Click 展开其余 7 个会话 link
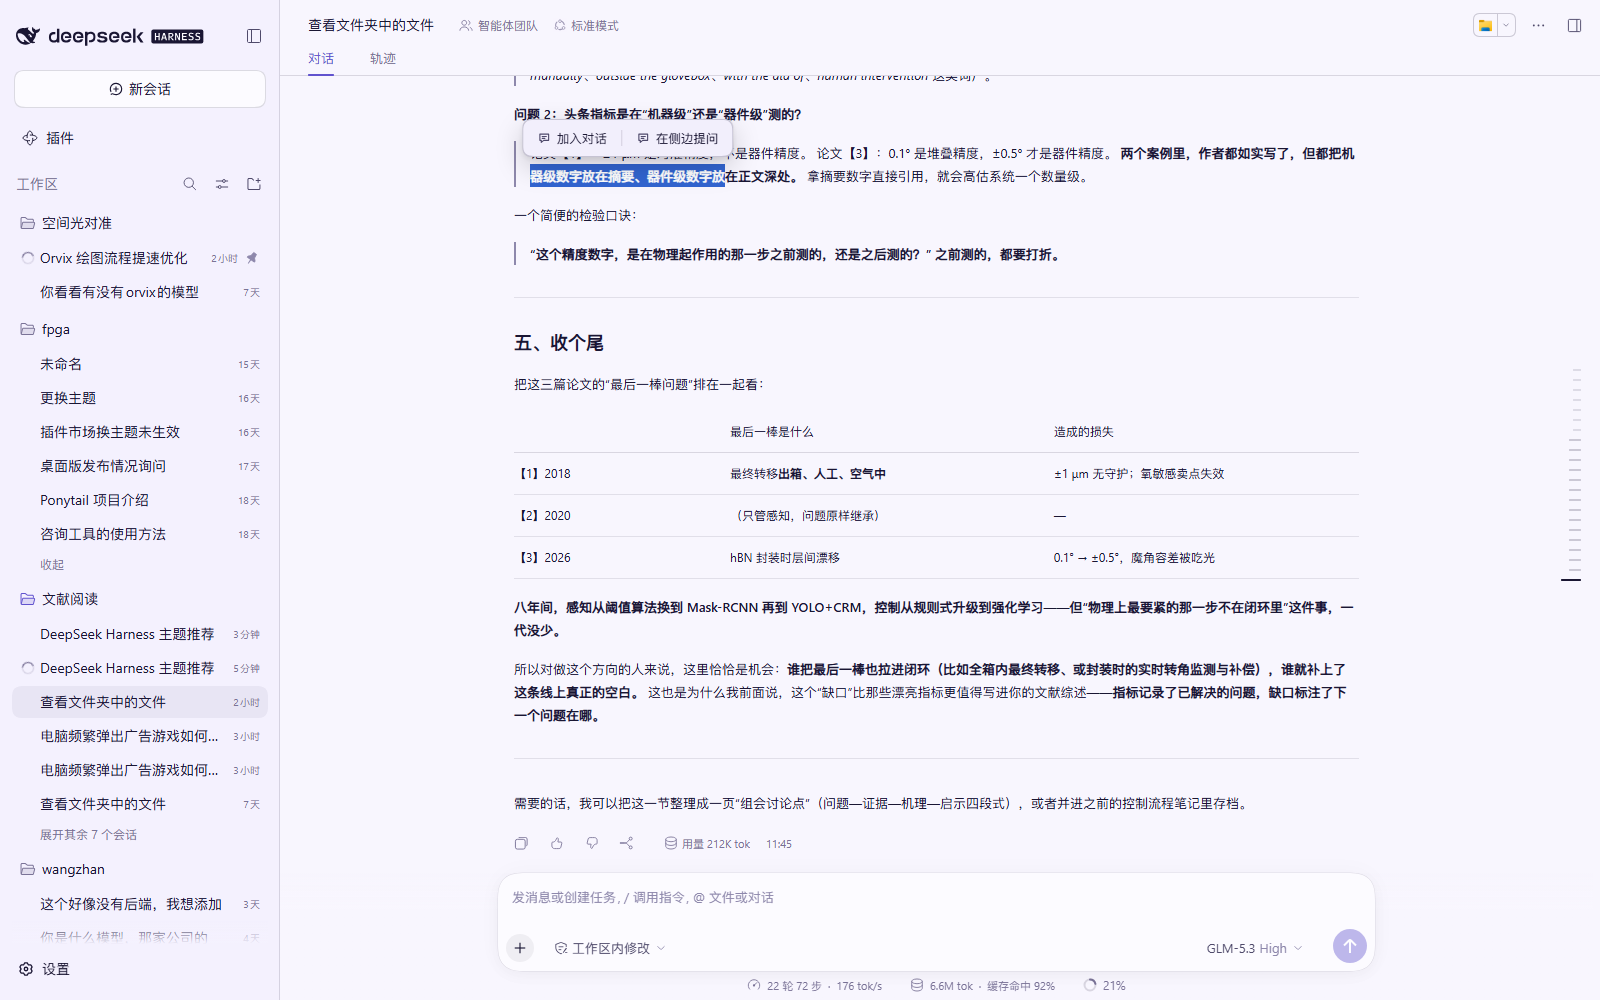 (88, 835)
